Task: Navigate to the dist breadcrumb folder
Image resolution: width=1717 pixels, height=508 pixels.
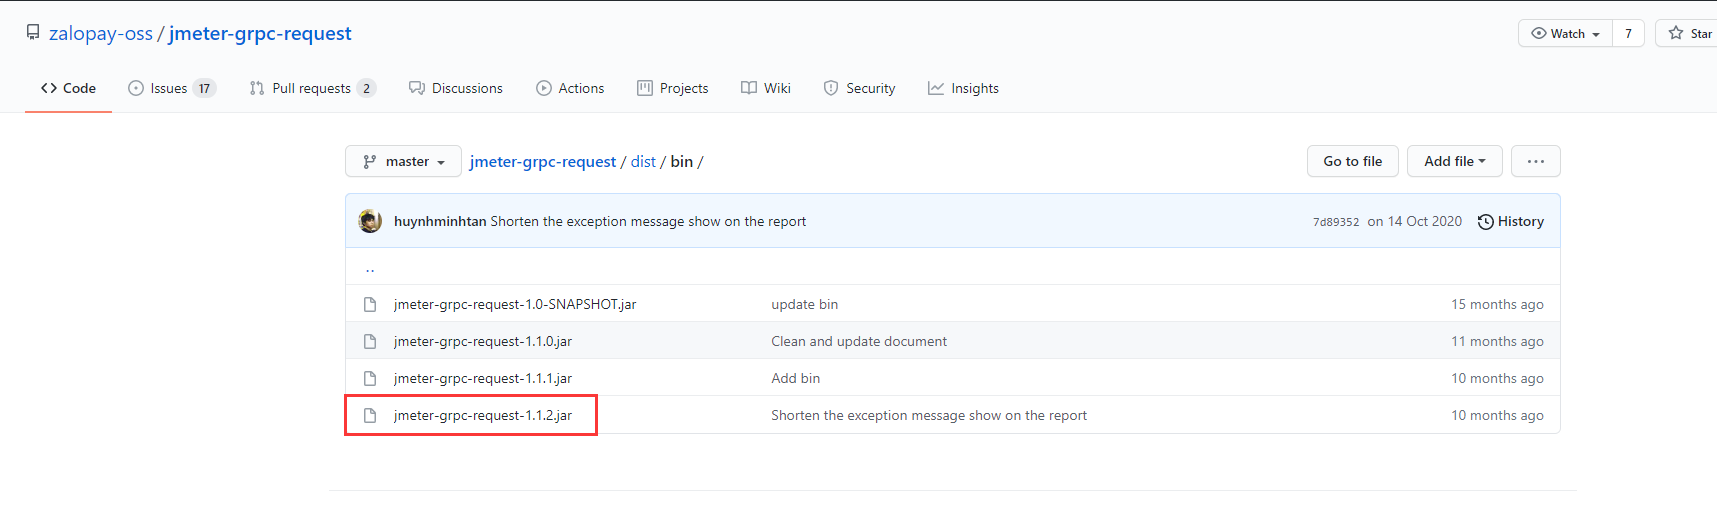Action: (x=643, y=161)
